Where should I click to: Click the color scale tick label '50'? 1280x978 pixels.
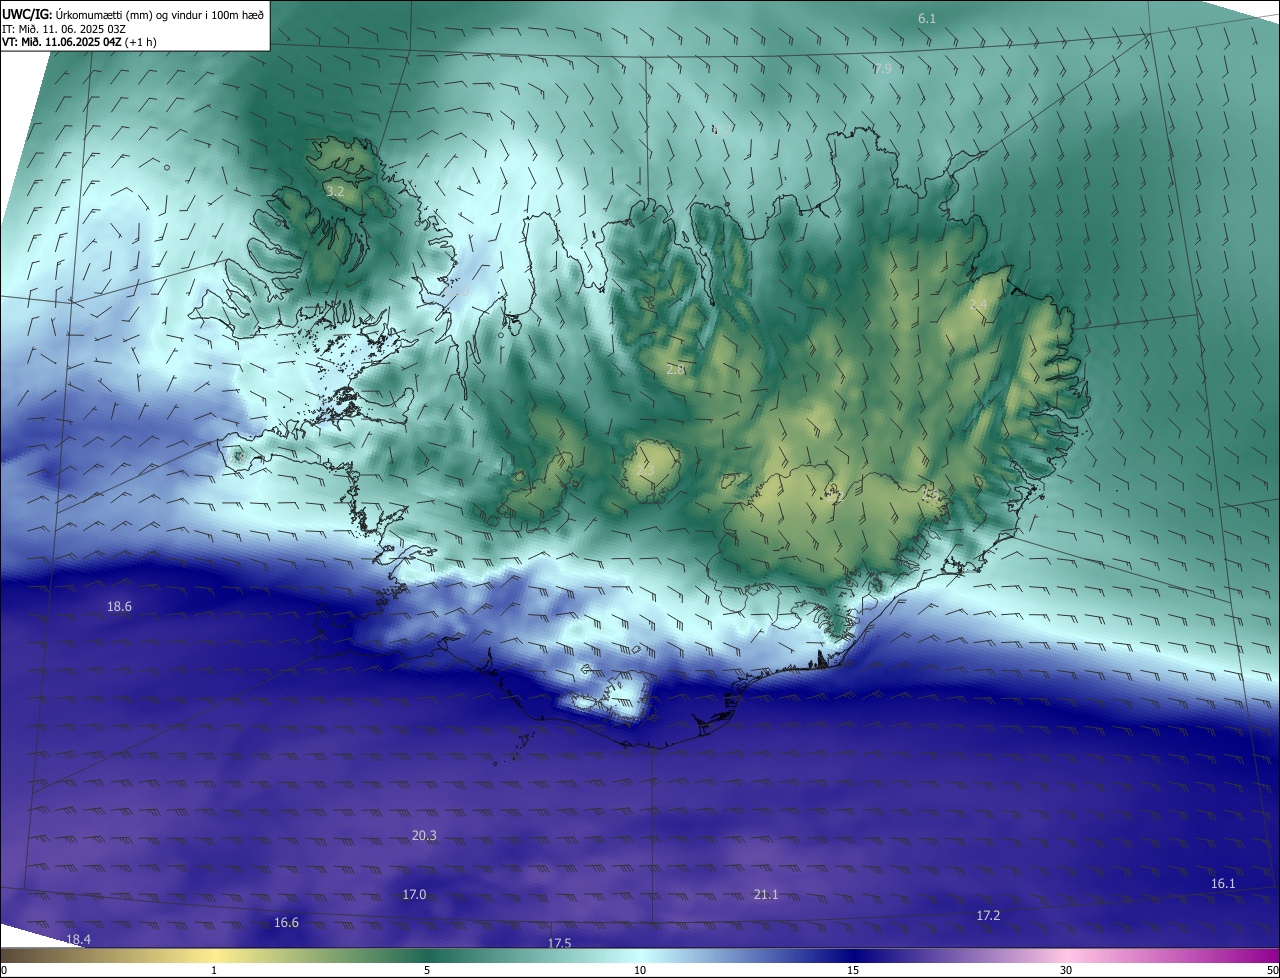tap(1271, 970)
